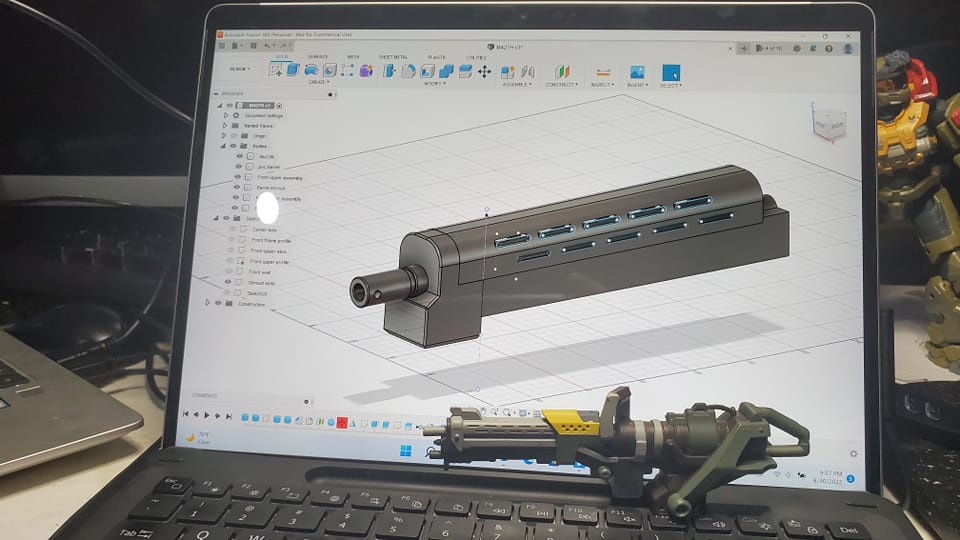Switch to the Plastic tab
The width and height of the screenshot is (960, 540).
tap(437, 58)
